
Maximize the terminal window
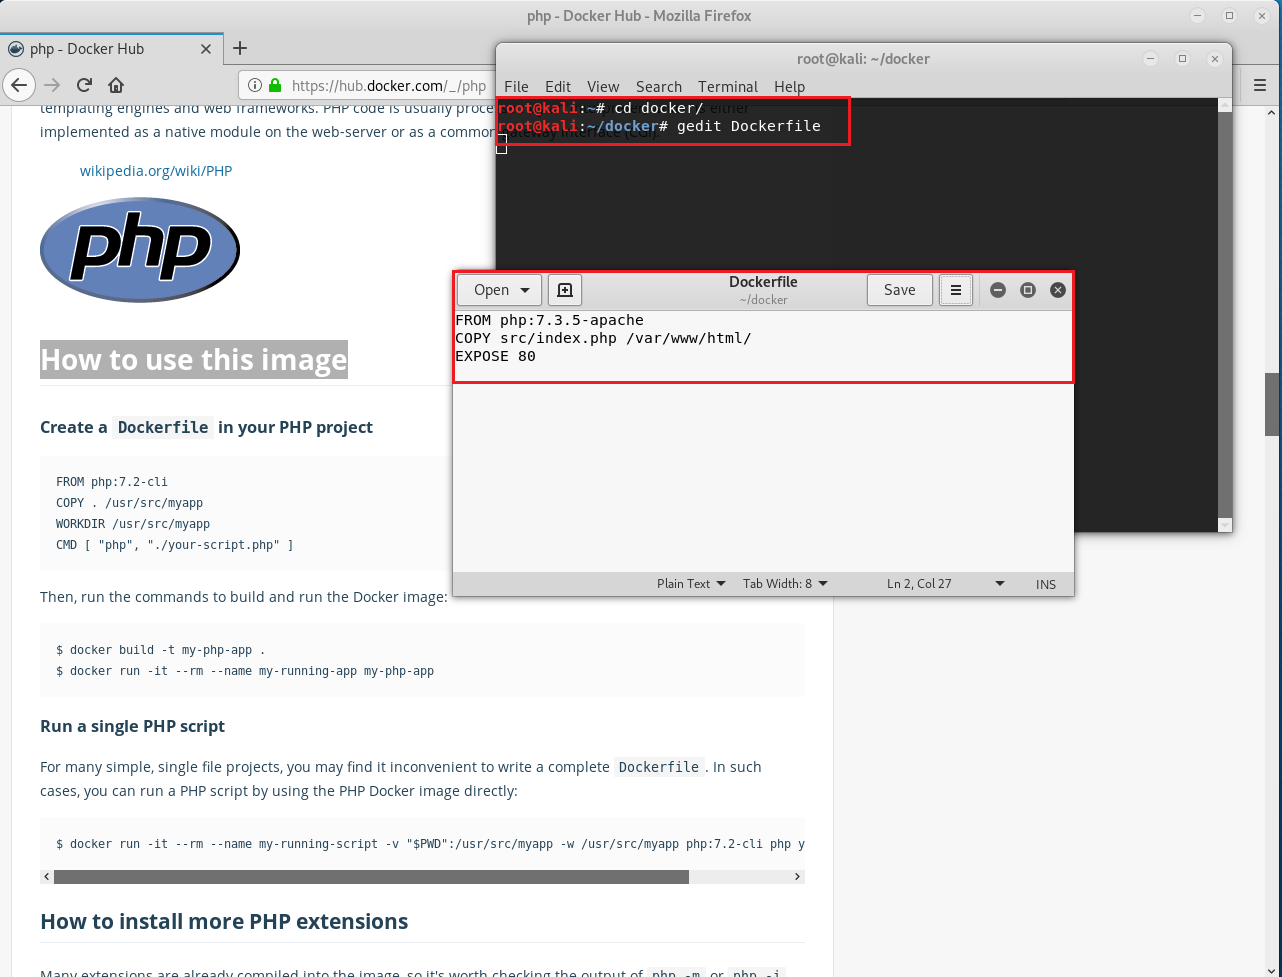coord(1182,58)
